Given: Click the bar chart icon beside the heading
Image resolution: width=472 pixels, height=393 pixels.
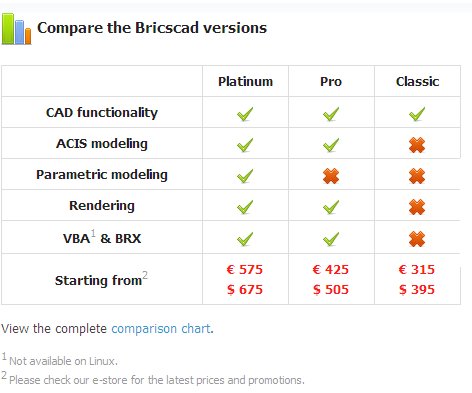Looking at the screenshot, I should [x=16, y=29].
